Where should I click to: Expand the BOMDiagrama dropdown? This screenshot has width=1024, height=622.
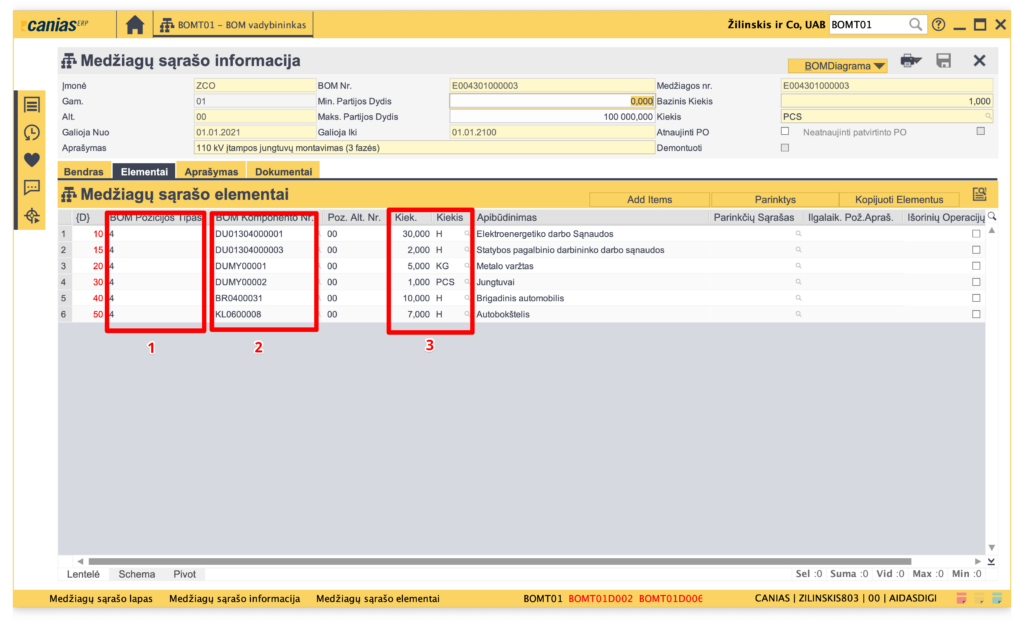point(837,66)
